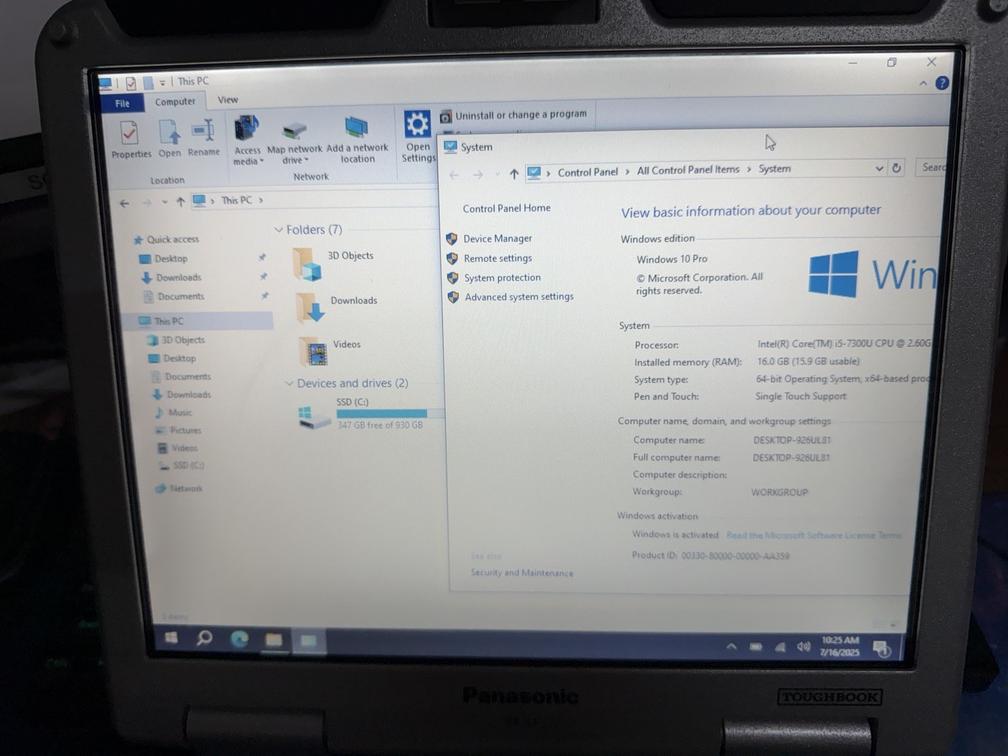1008x756 pixels.
Task: Open the System address bar history dropdown
Action: click(879, 169)
